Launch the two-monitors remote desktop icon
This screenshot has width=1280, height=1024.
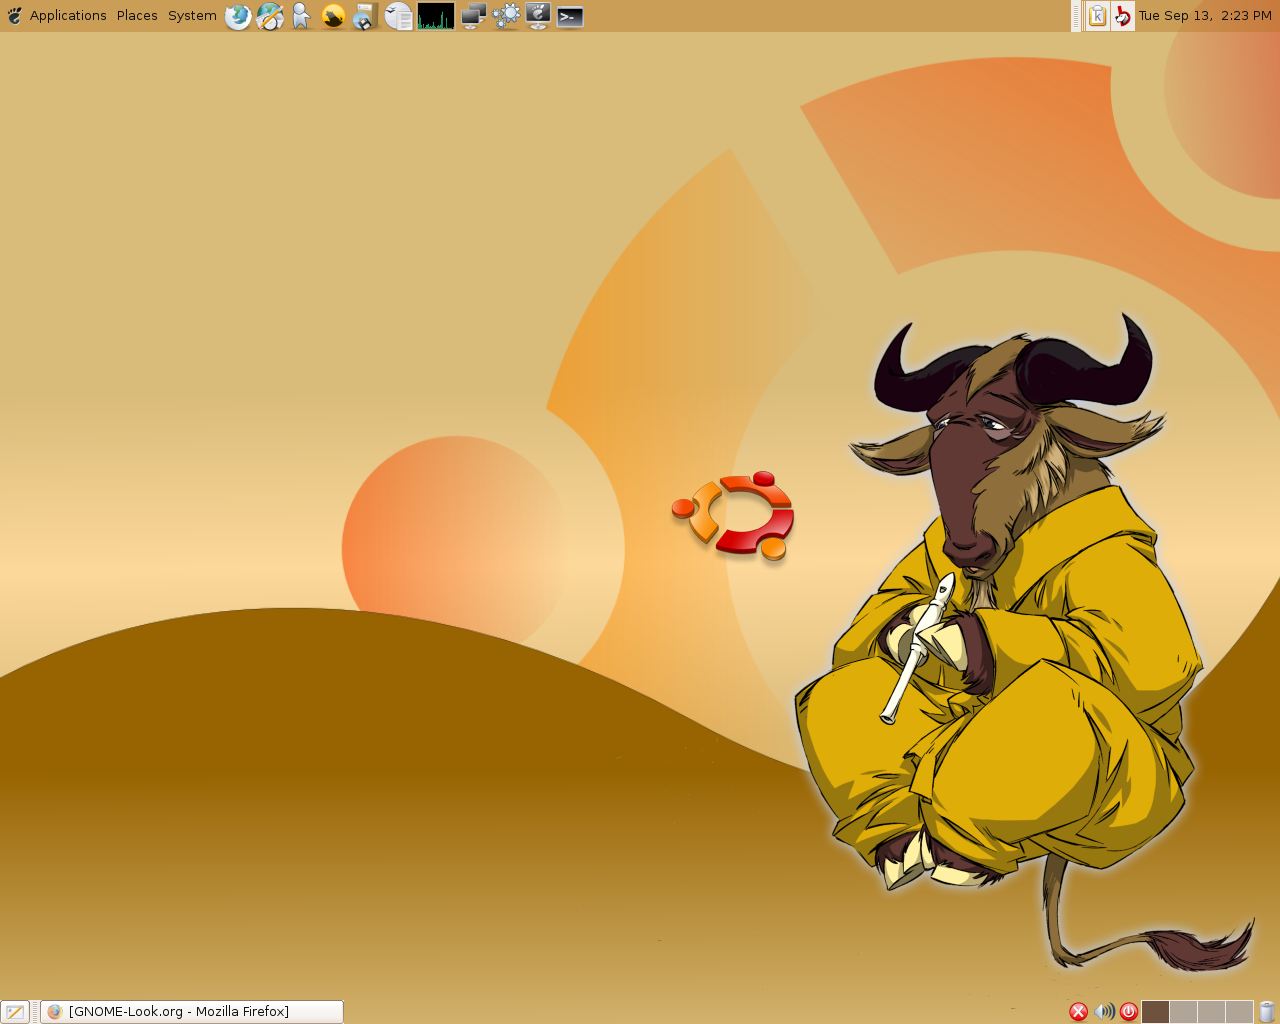[473, 16]
